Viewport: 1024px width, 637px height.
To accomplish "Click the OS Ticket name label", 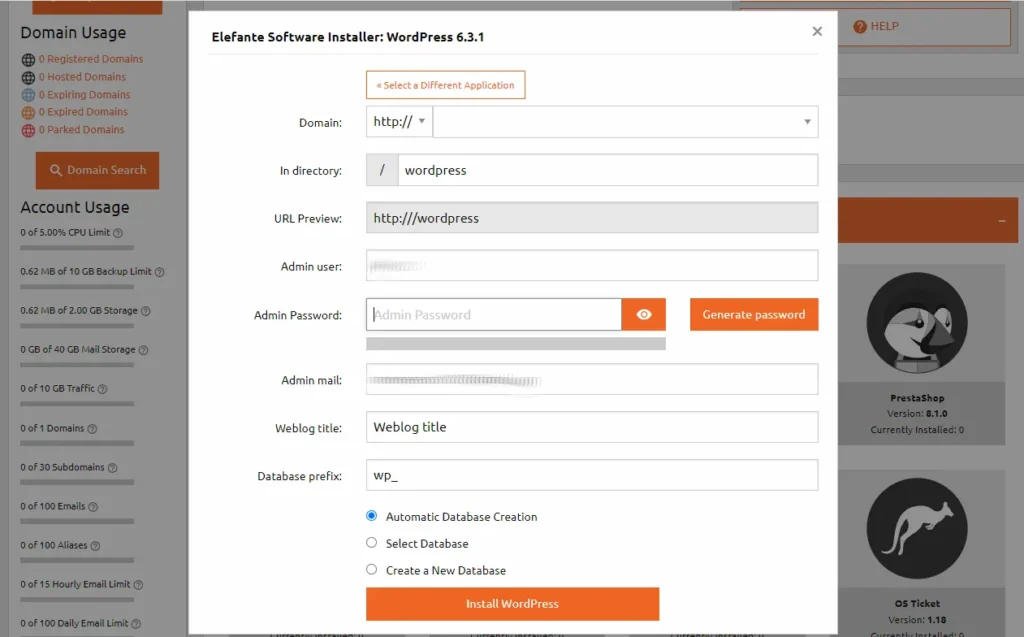I will coord(917,604).
